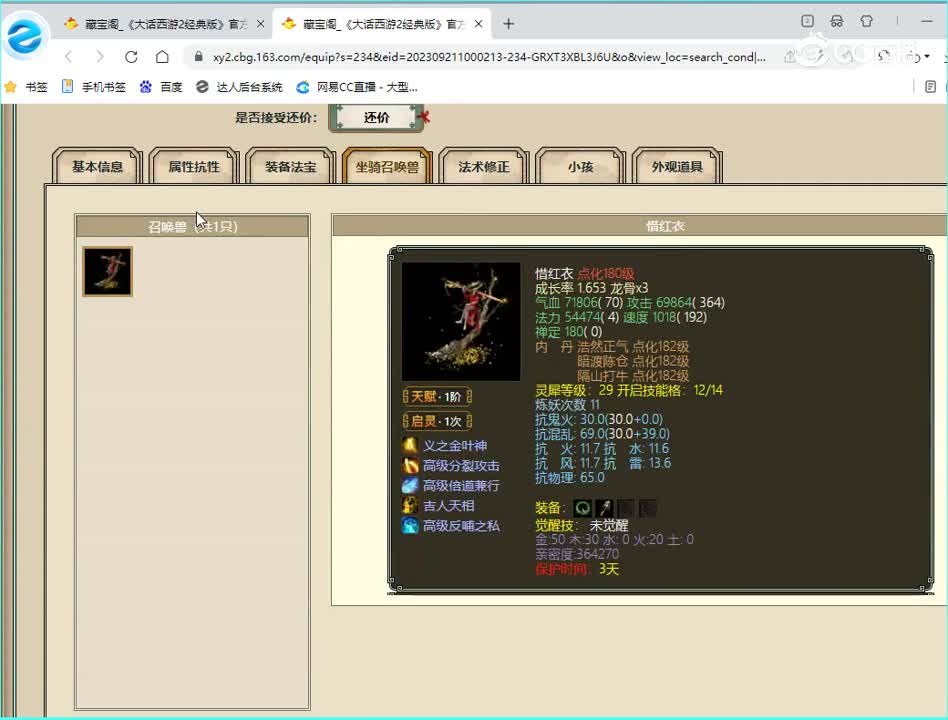Image resolution: width=948 pixels, height=720 pixels.
Task: Open the 手机书签 bookmark
Action: click(94, 87)
